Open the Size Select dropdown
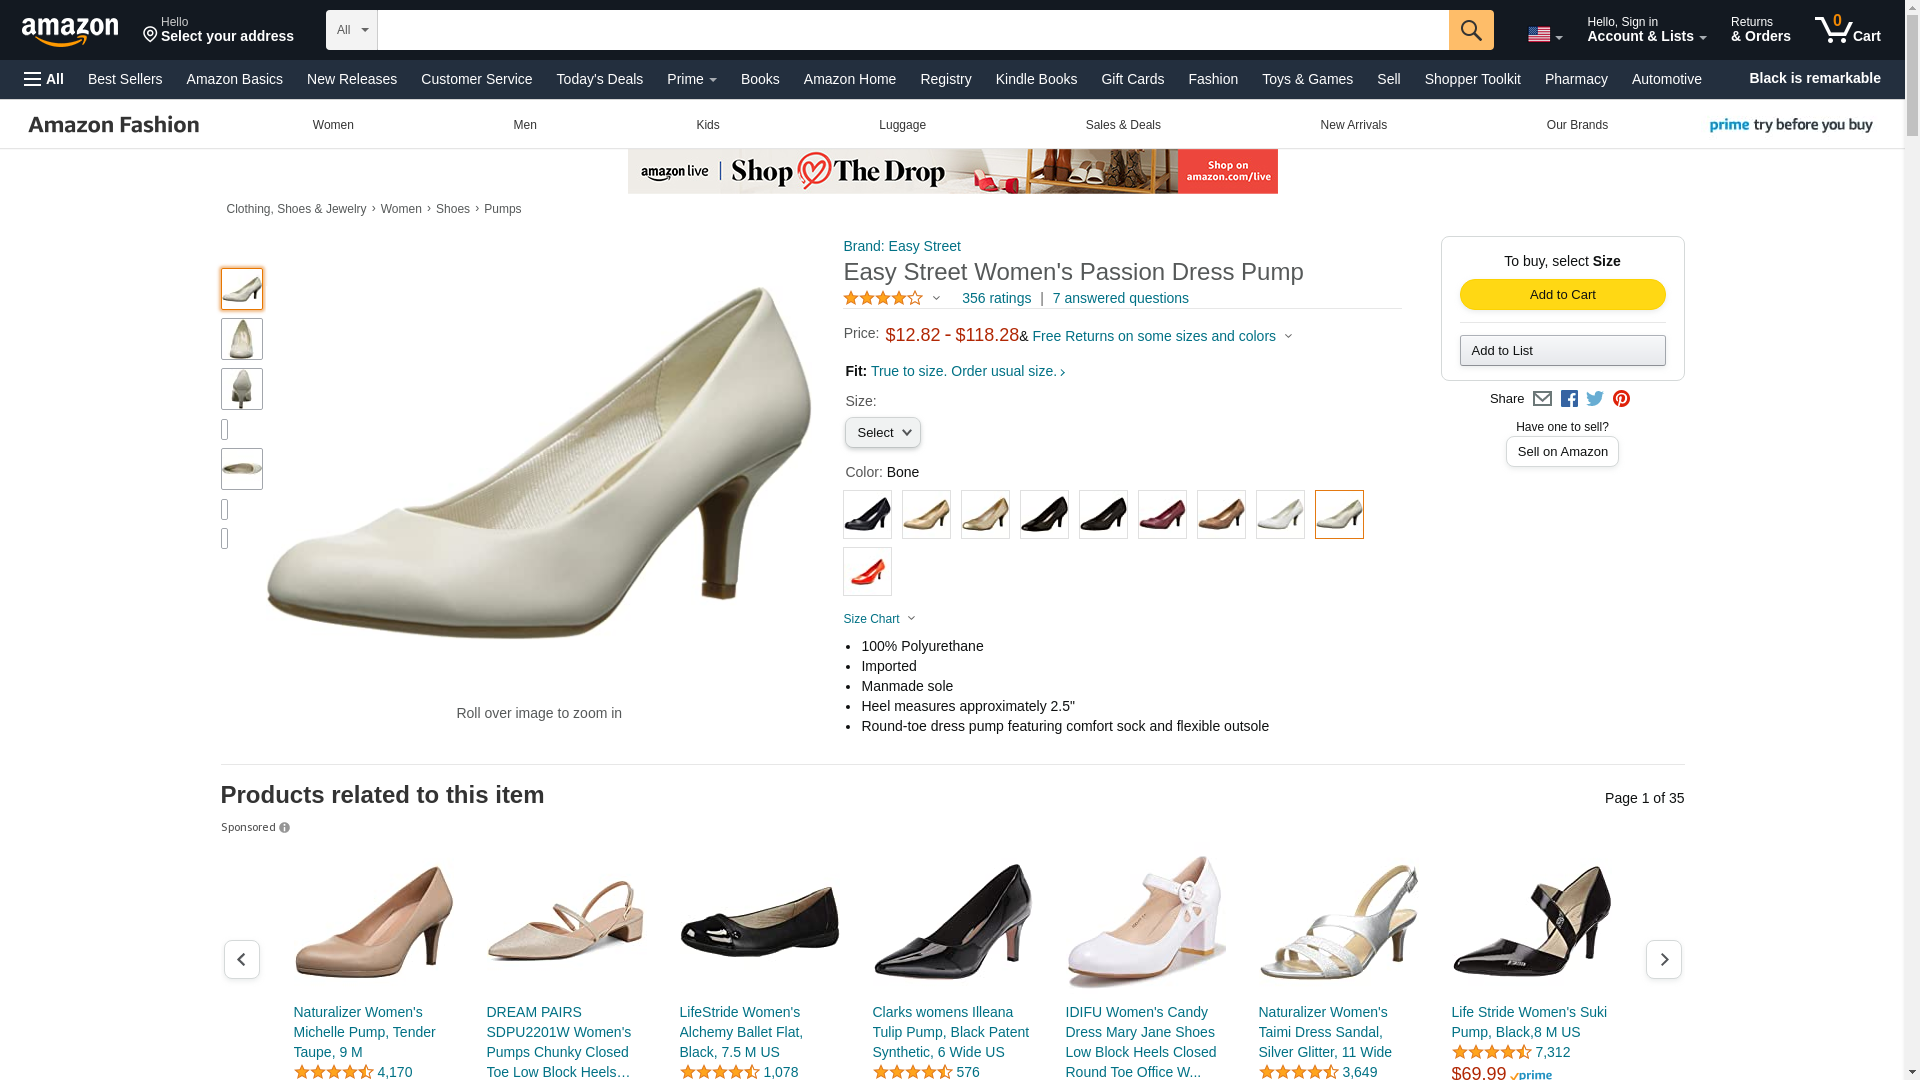1920x1080 pixels. 883,433
